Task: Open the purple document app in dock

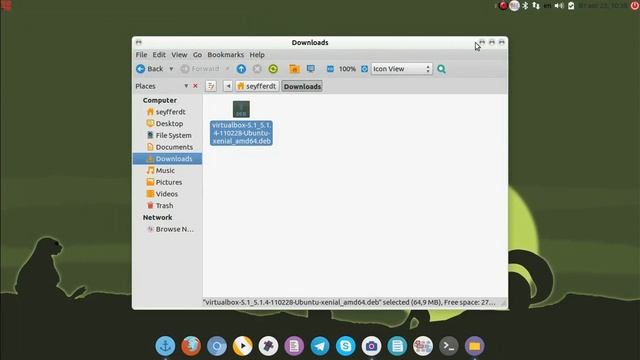Action: tap(294, 346)
